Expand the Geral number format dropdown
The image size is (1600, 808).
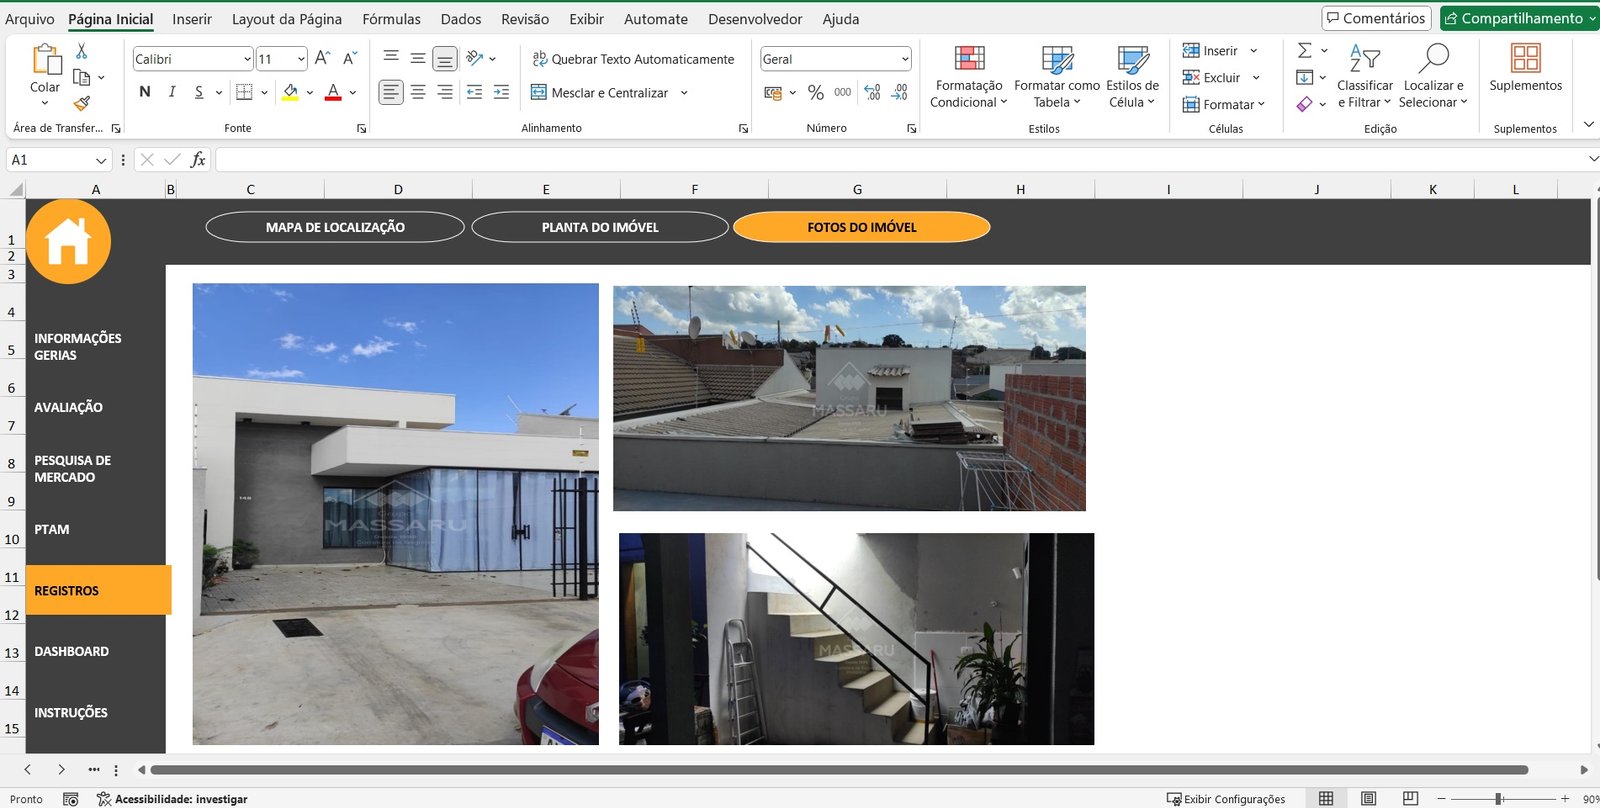[x=904, y=59]
